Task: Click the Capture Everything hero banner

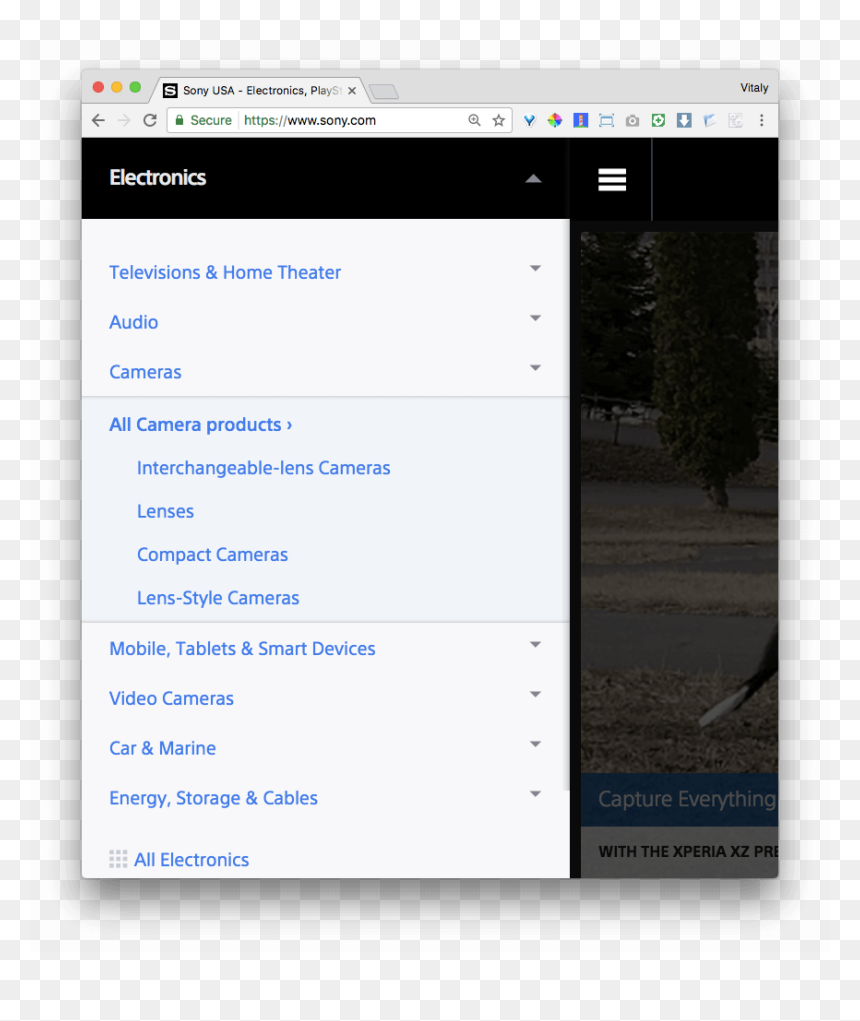Action: [x=679, y=800]
